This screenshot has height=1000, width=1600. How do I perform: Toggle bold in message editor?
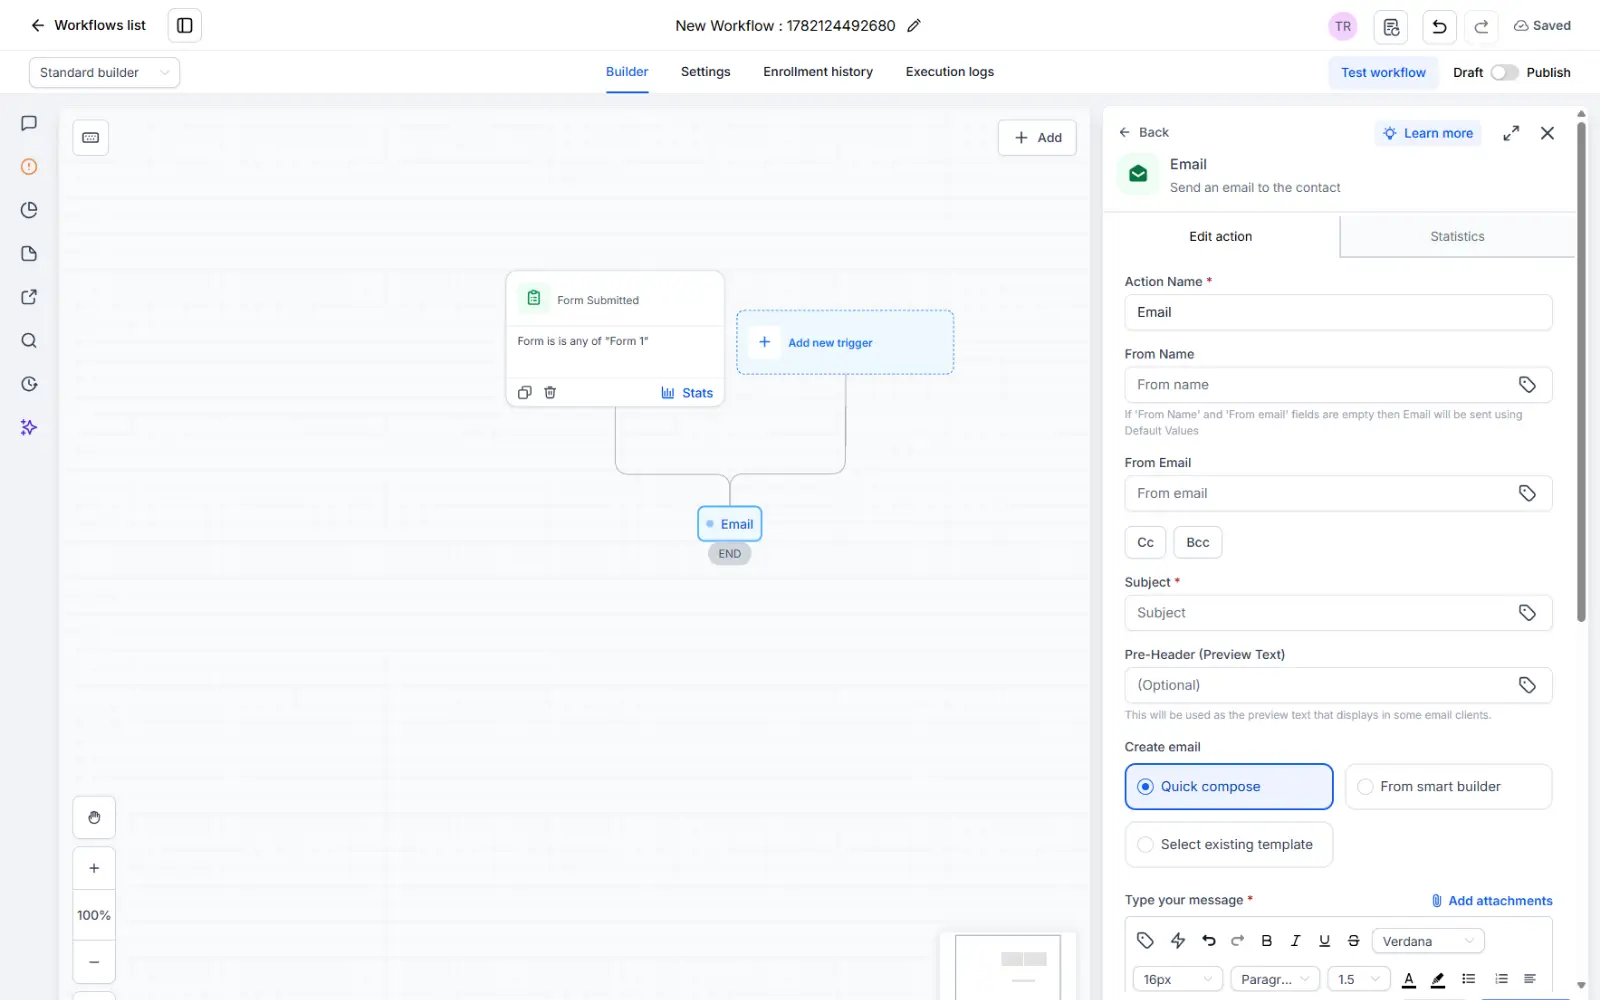pos(1266,941)
